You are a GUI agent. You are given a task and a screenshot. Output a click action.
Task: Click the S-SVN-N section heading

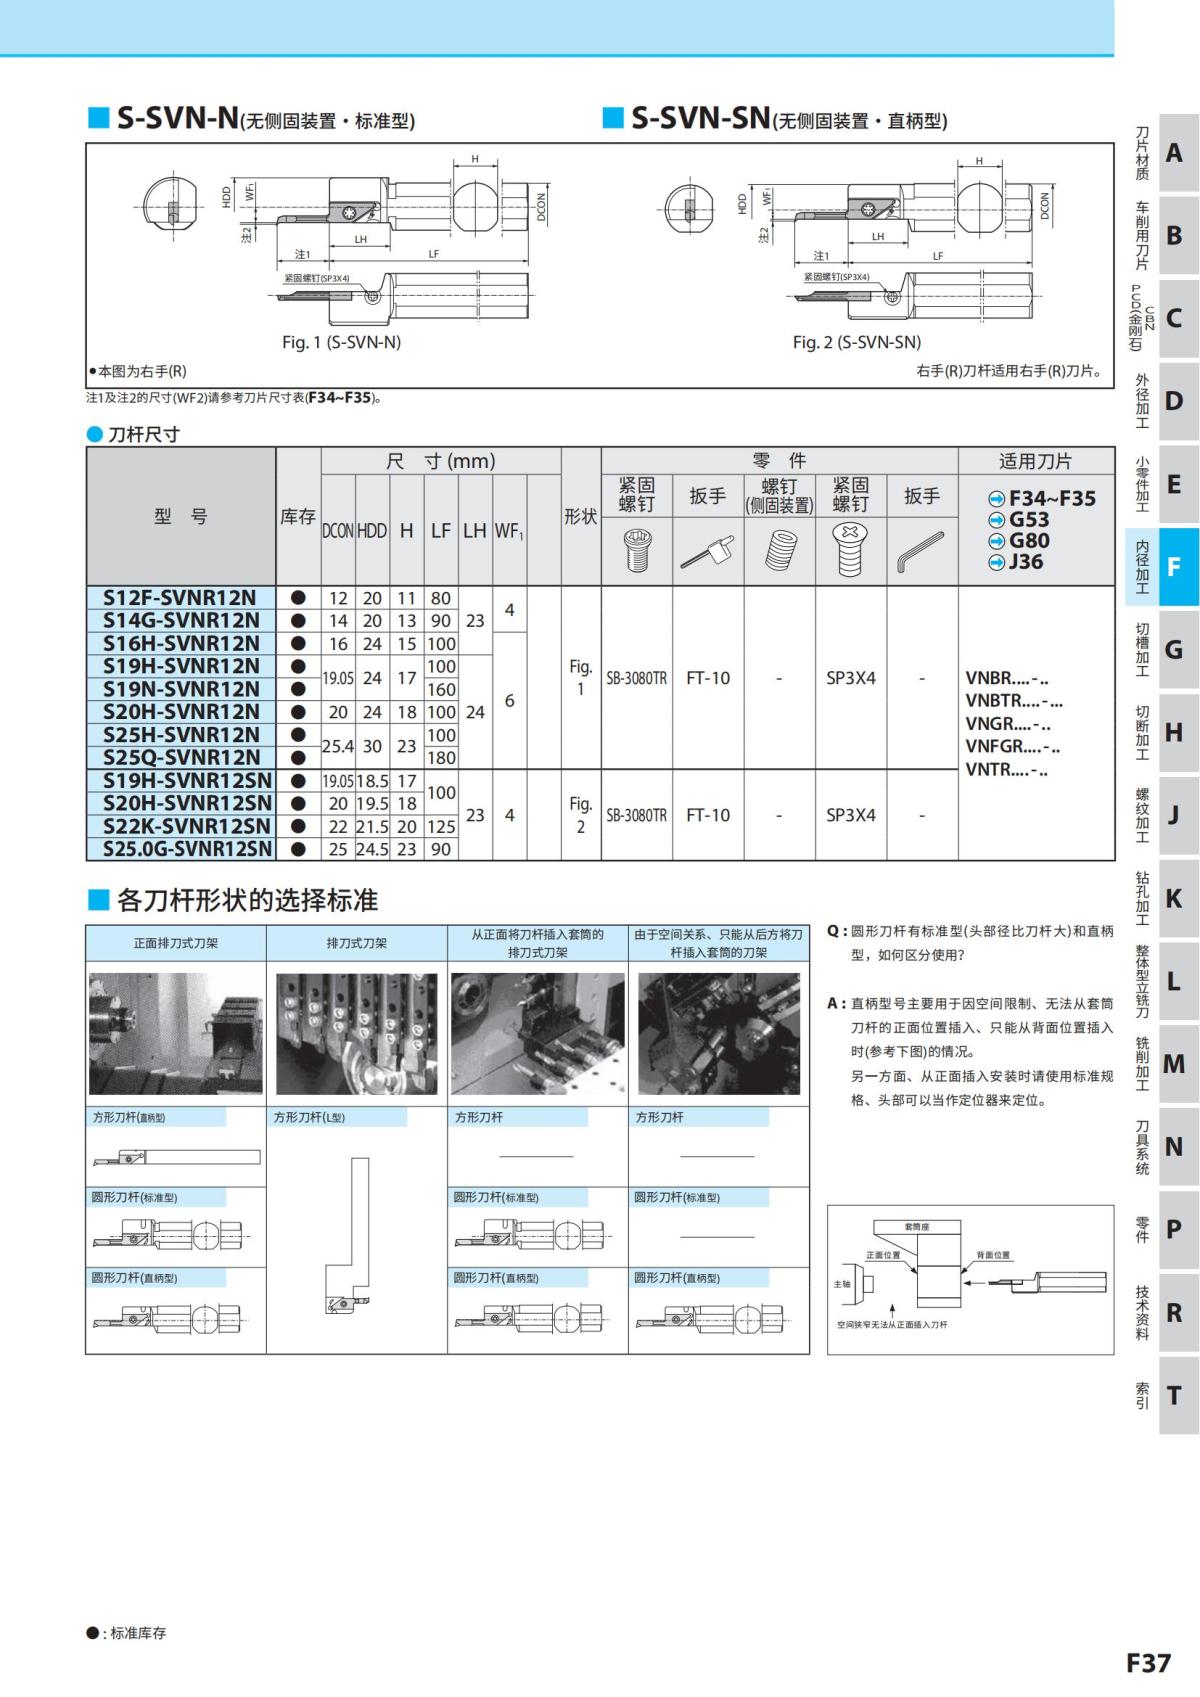(x=252, y=119)
